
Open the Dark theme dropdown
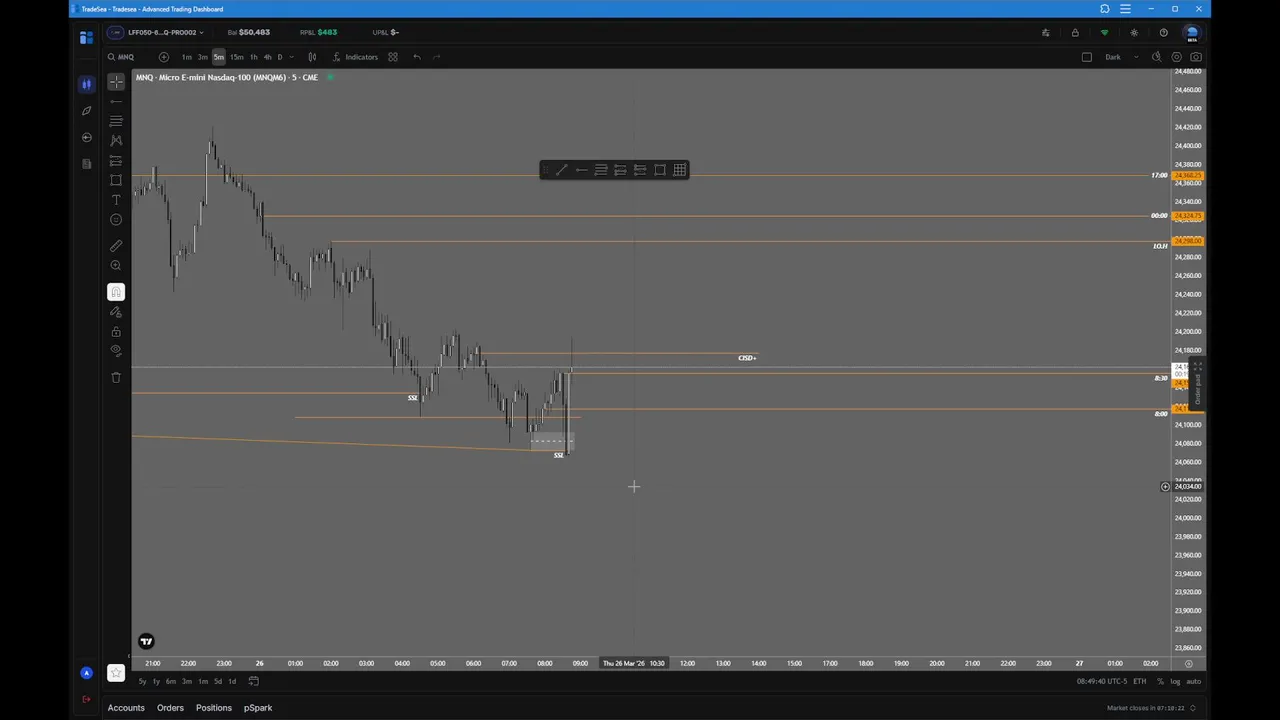(x=1120, y=57)
